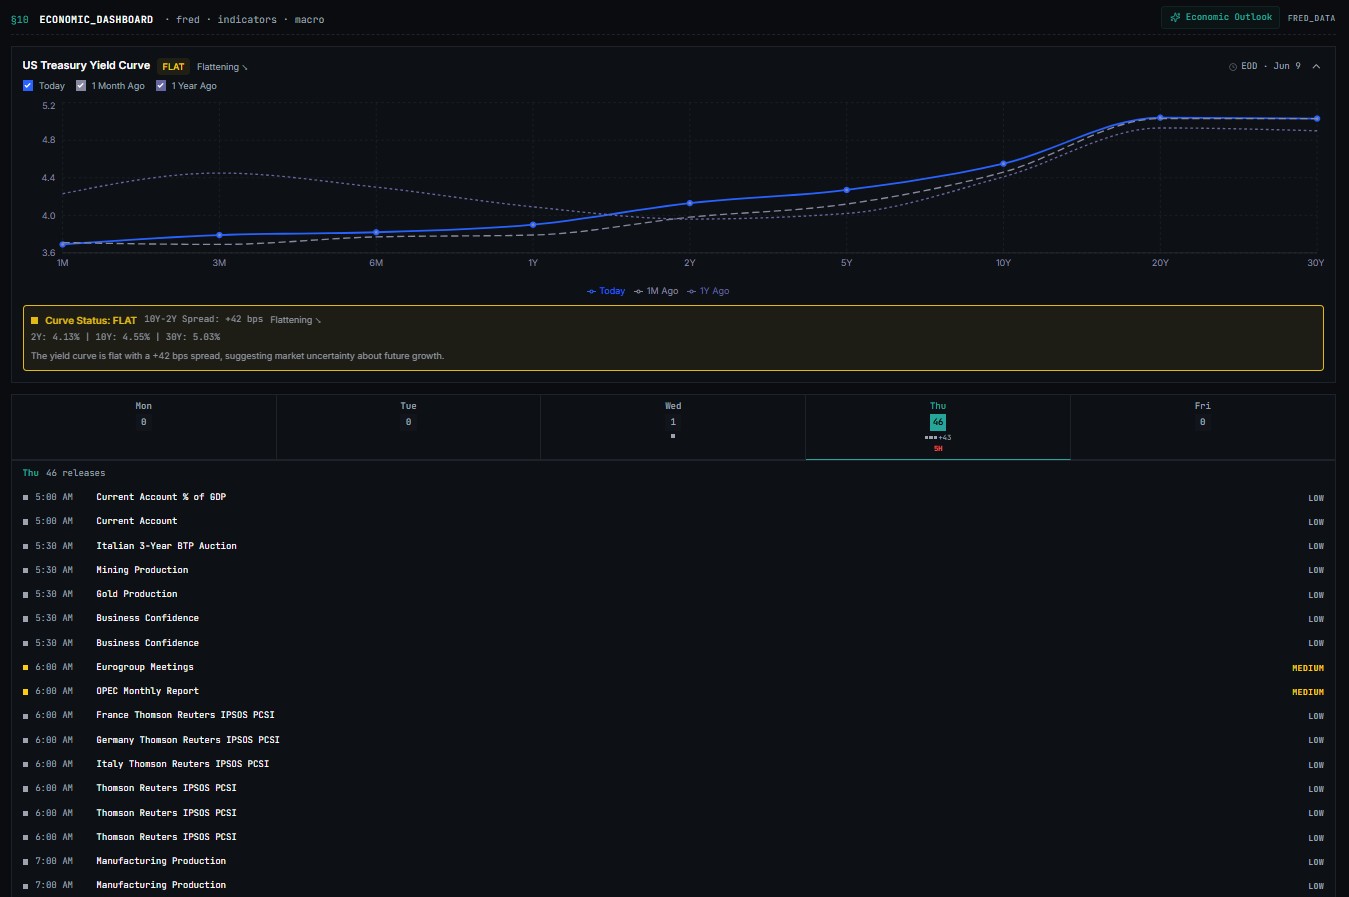Click the indicators breadcrumb tag
This screenshot has height=897, width=1349.
(x=247, y=19)
